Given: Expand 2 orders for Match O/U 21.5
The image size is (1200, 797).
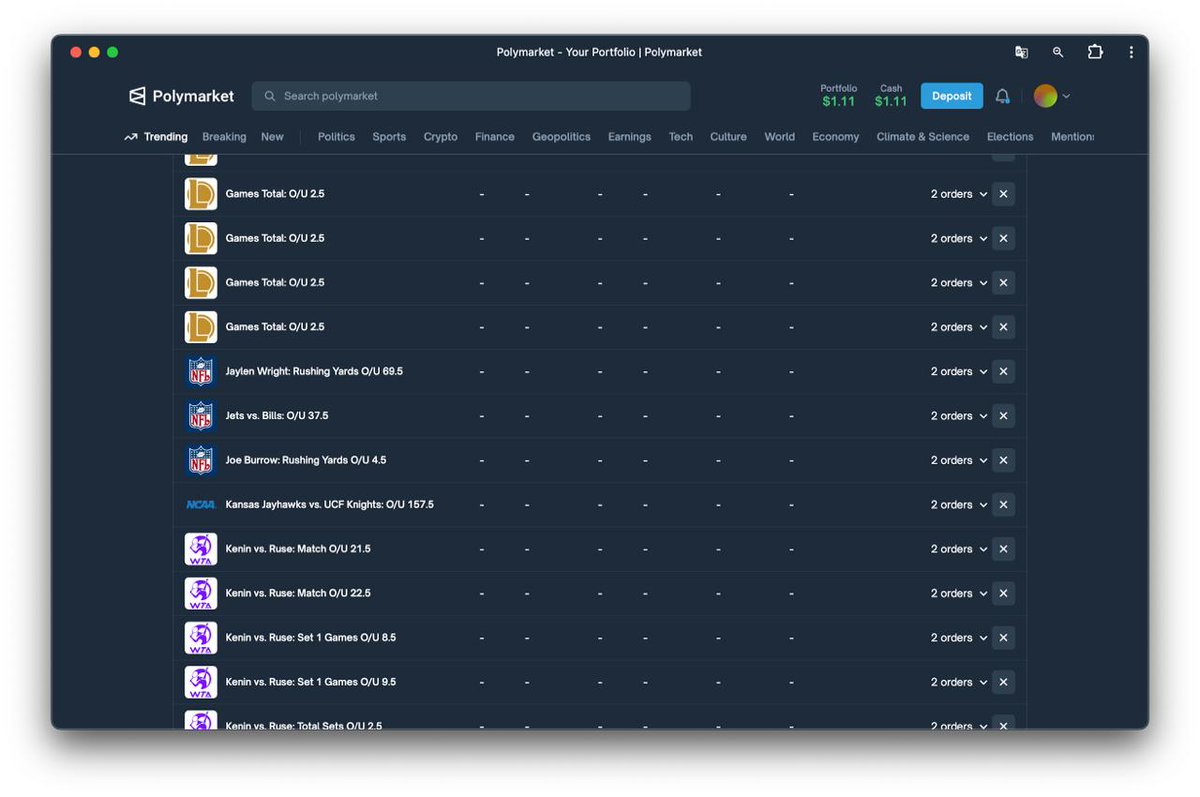Looking at the screenshot, I should pos(959,549).
